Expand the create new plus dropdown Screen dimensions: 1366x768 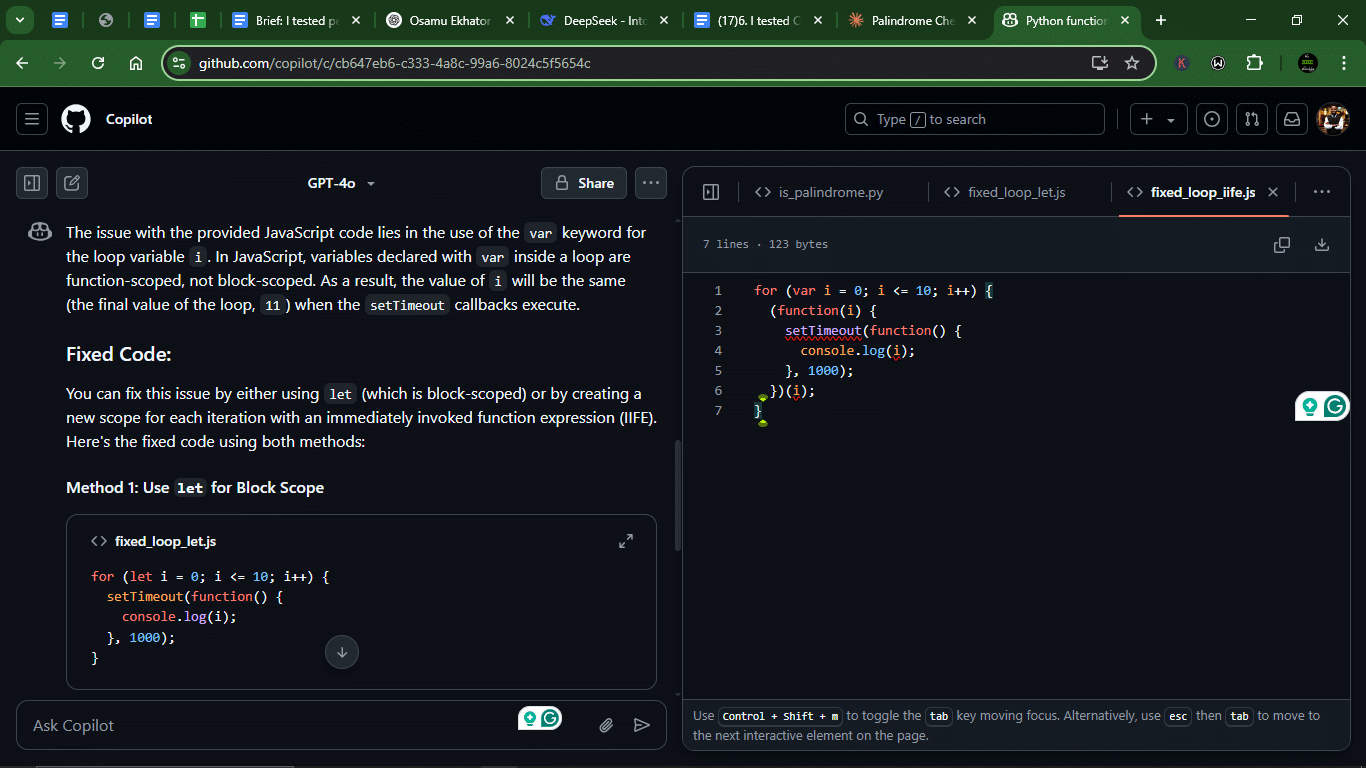click(x=1159, y=119)
